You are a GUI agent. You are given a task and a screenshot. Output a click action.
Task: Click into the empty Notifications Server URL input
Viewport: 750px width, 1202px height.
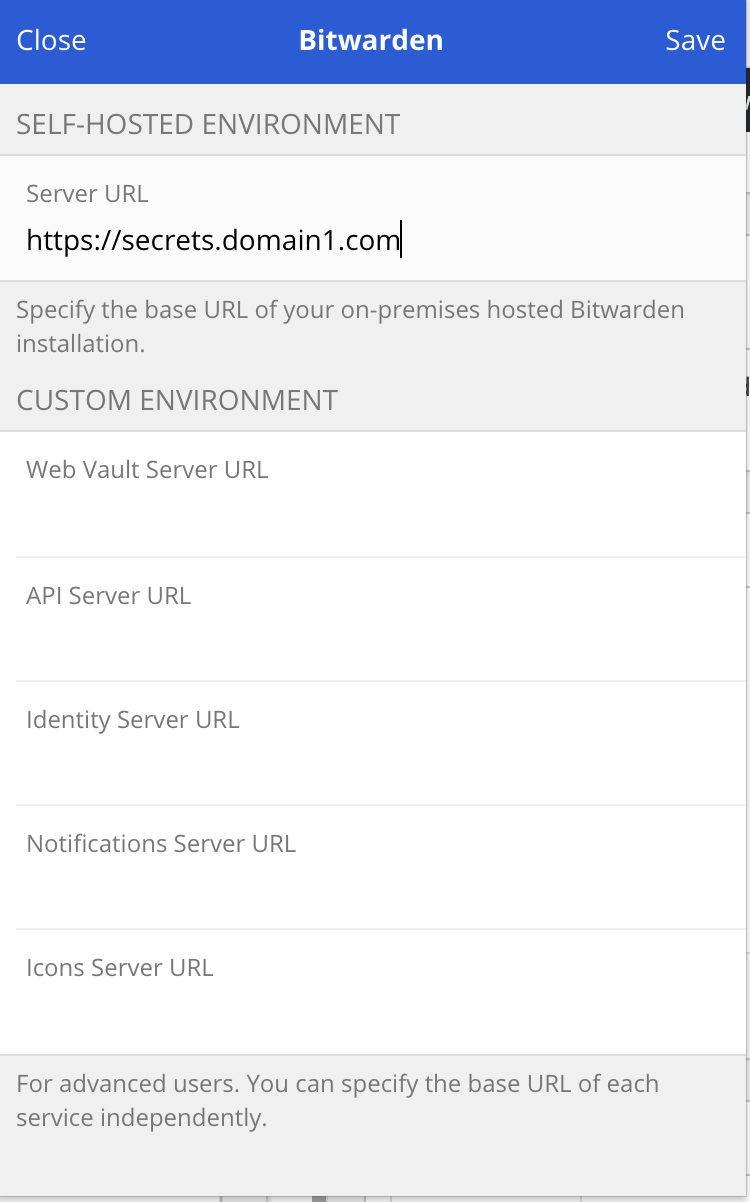375,889
